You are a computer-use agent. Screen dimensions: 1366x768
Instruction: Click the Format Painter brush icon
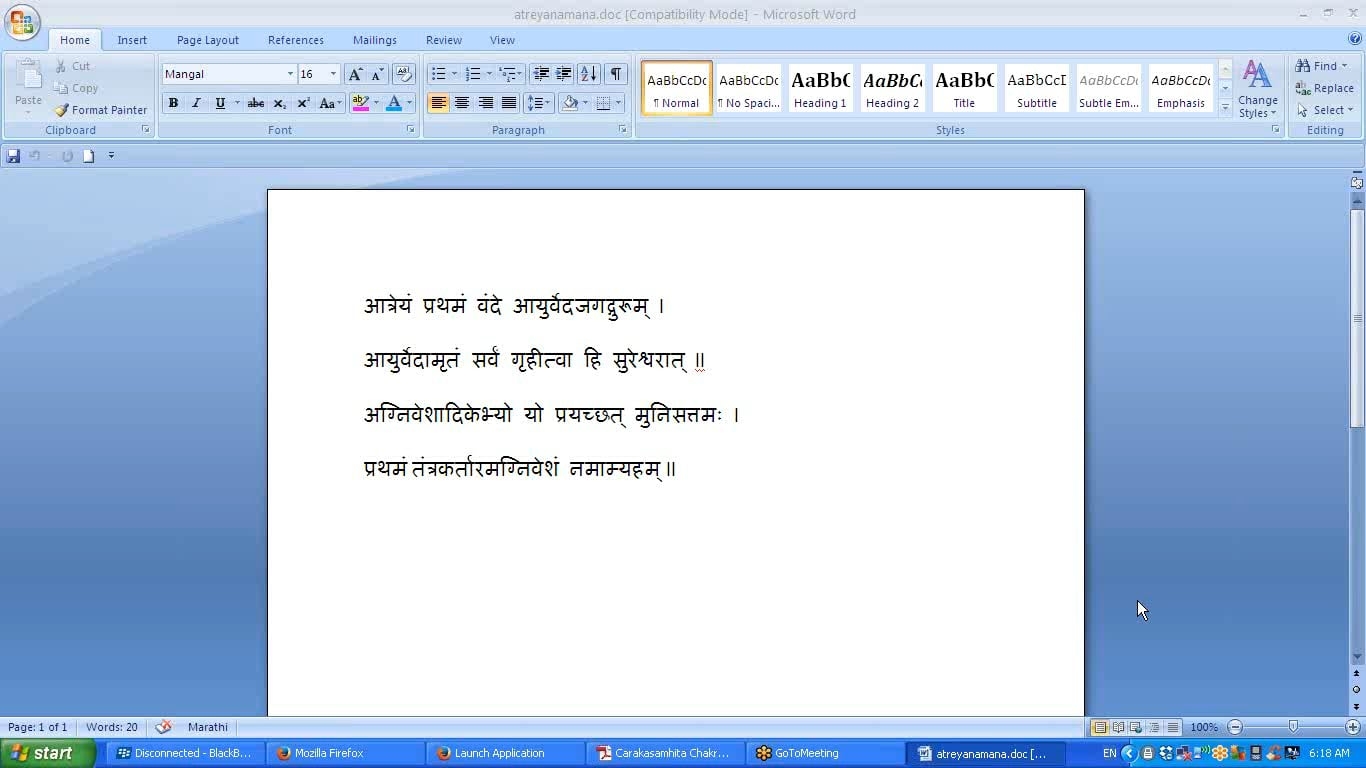62,110
